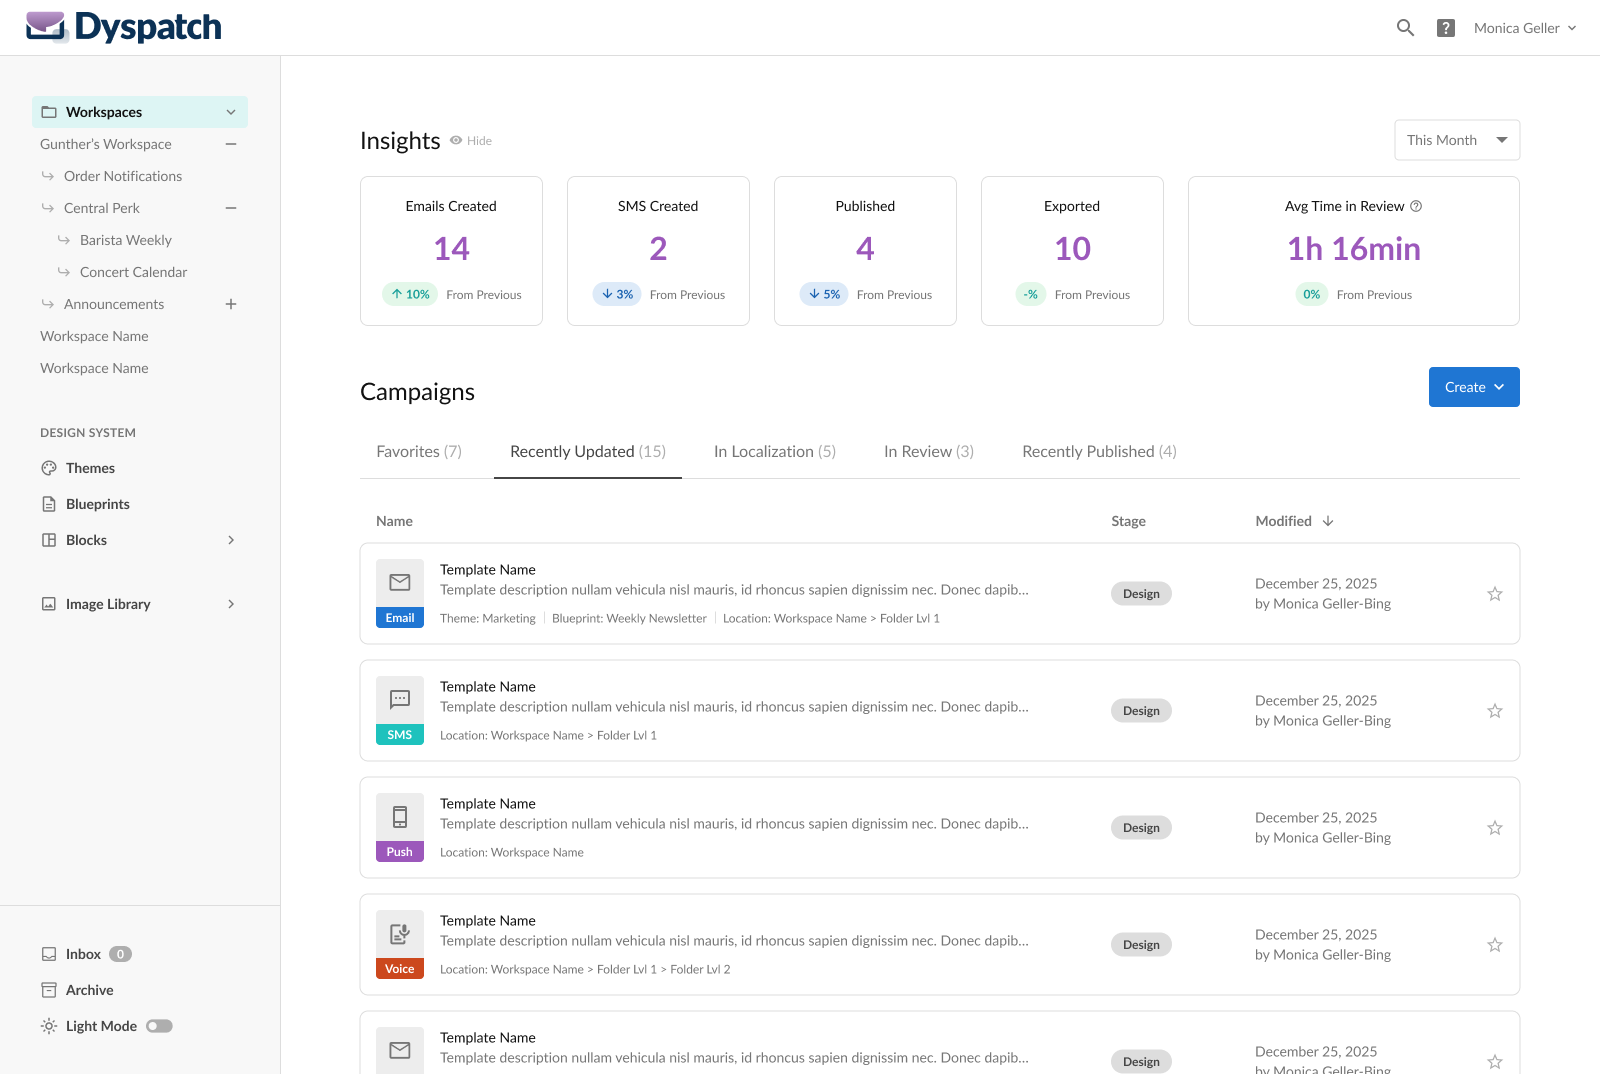Click the Light Mode sun icon

pos(49,1026)
